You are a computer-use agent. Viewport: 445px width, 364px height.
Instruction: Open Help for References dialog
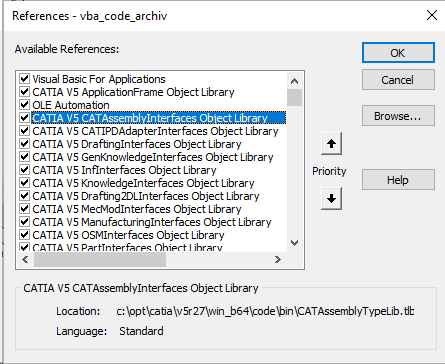coord(398,180)
